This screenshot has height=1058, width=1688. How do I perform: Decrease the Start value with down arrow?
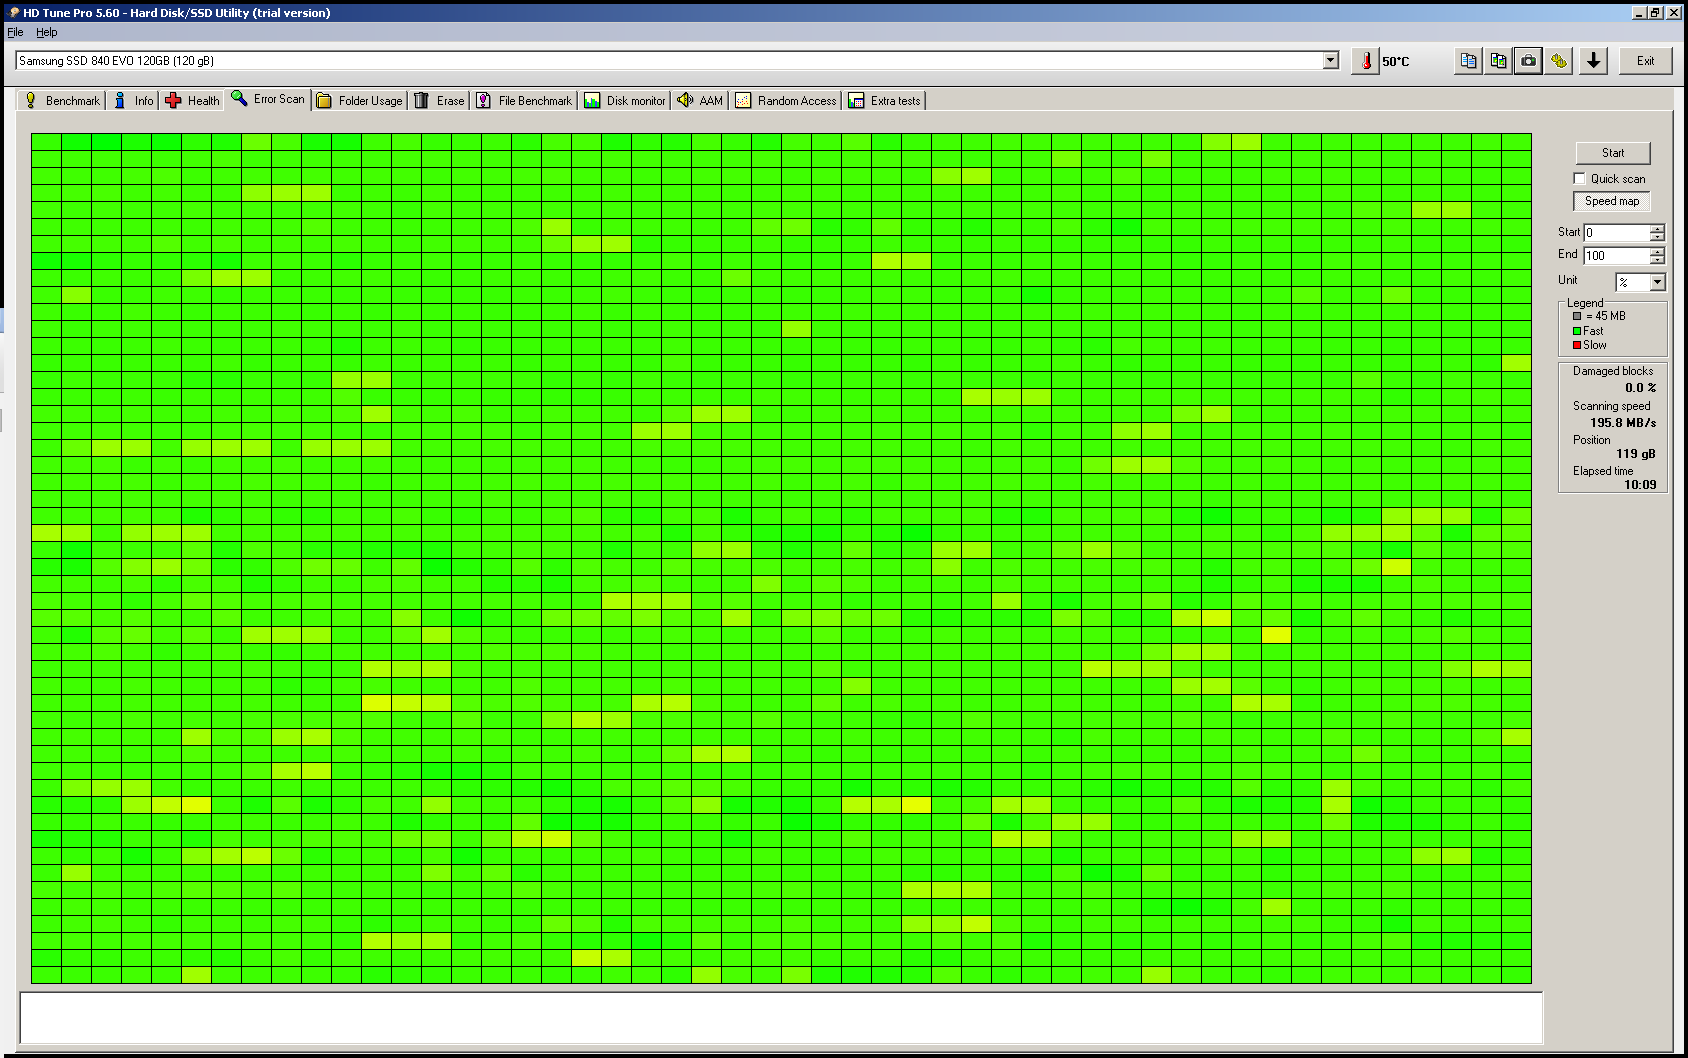click(x=1657, y=237)
